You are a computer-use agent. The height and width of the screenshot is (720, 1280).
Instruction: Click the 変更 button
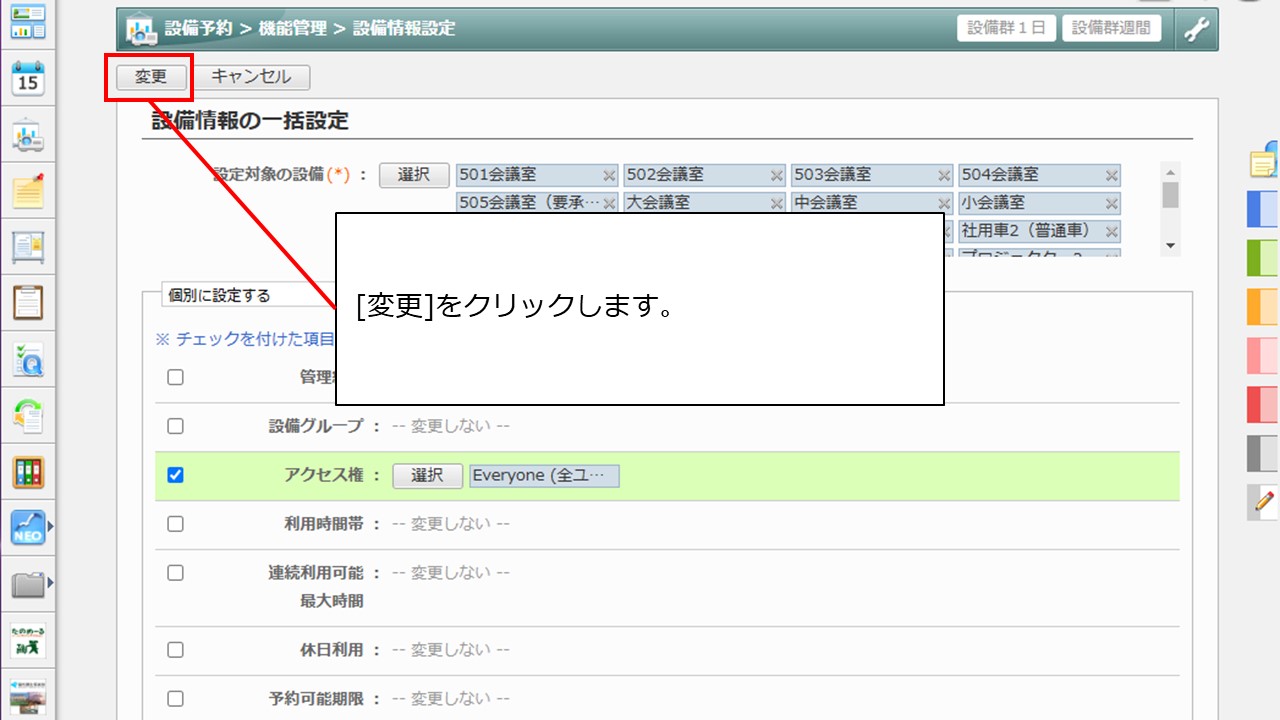150,77
